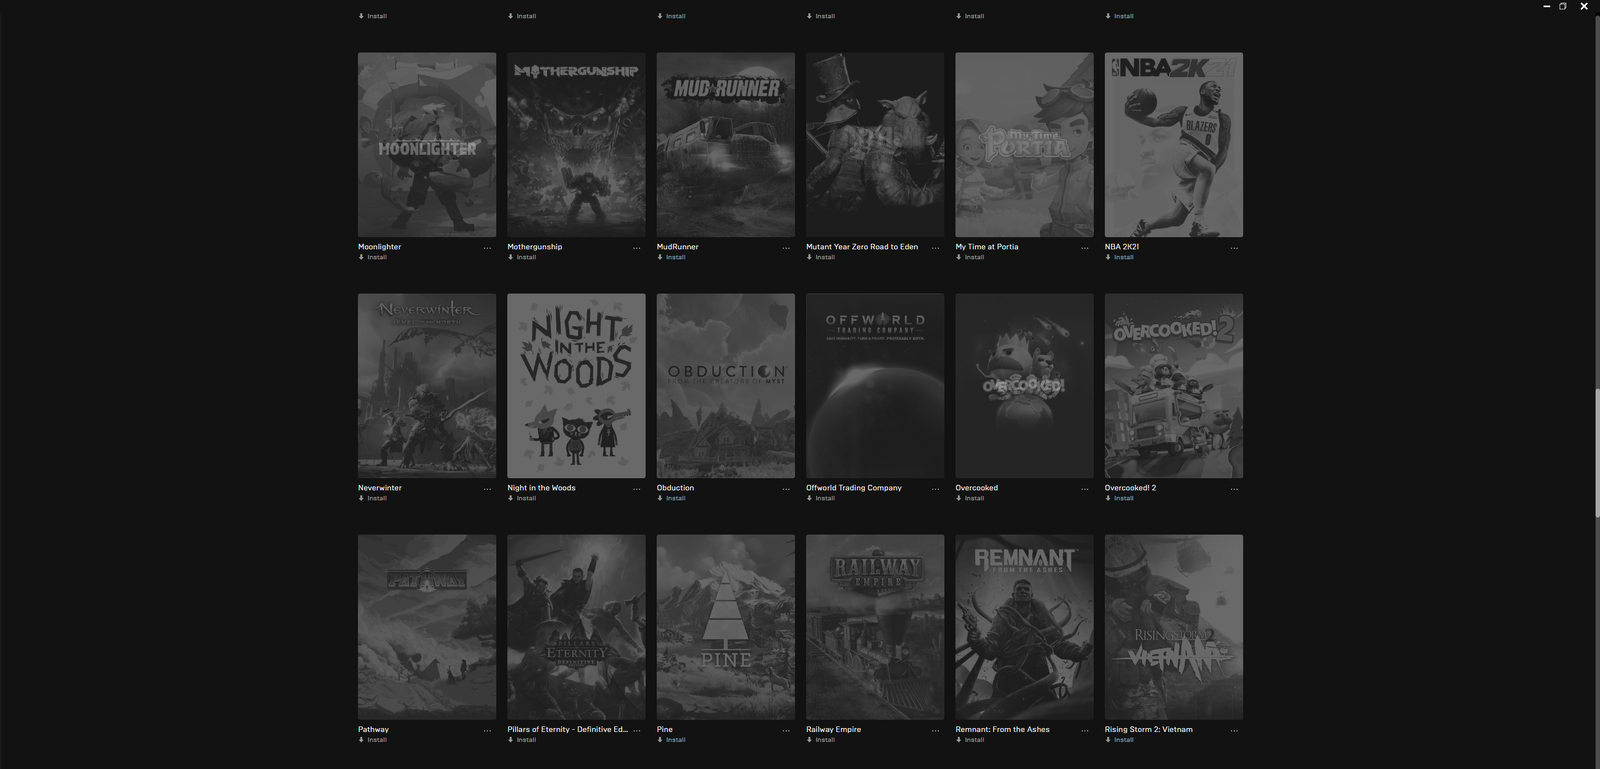
Task: Open Night in the Woods cover art
Action: tap(576, 386)
